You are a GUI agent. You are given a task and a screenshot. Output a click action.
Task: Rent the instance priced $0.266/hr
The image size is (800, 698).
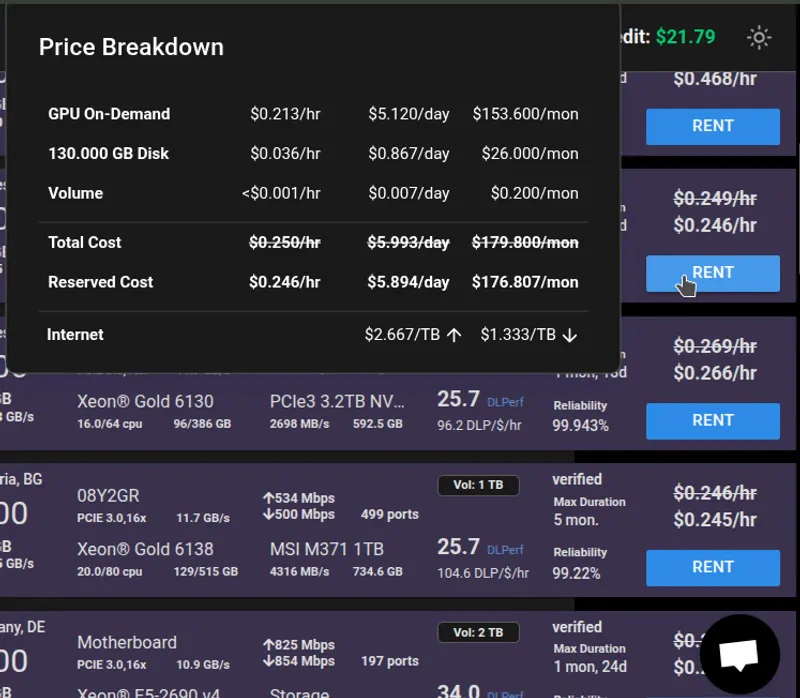[x=713, y=420]
